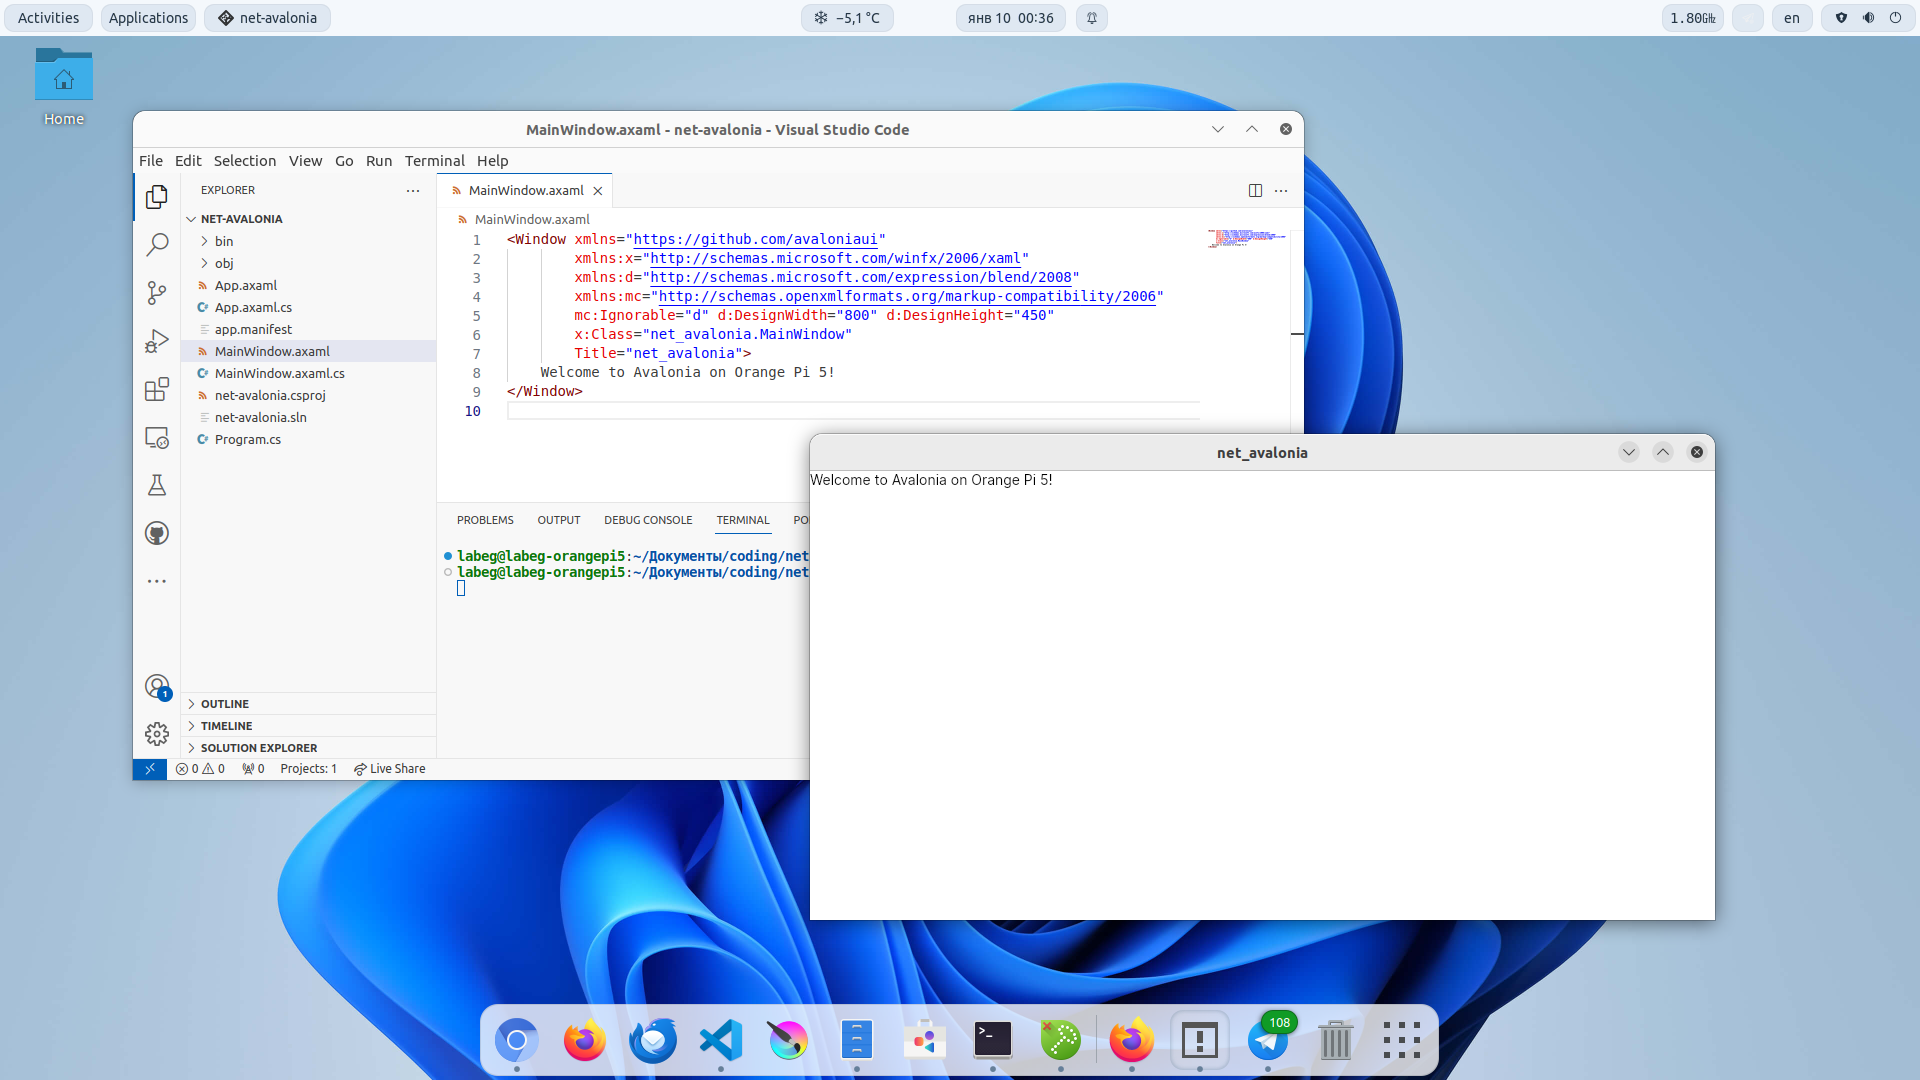Open the Help menu

coord(493,161)
